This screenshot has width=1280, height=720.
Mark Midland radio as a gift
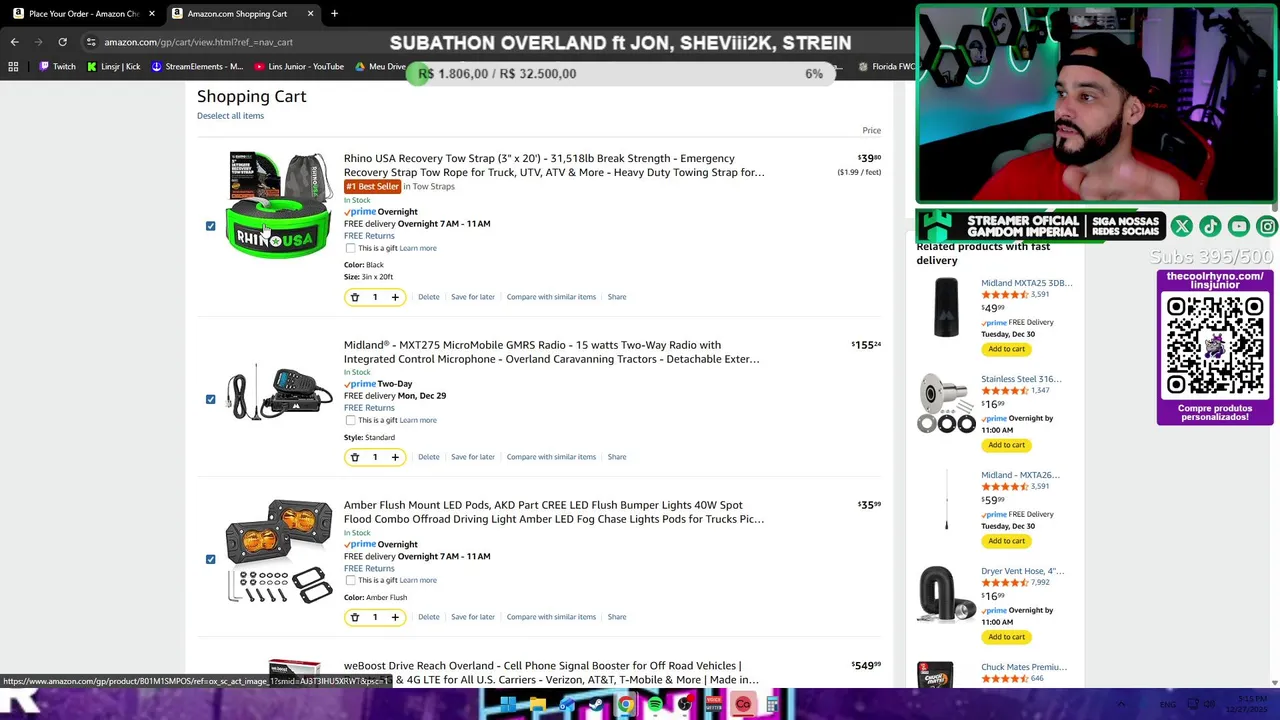pos(350,420)
